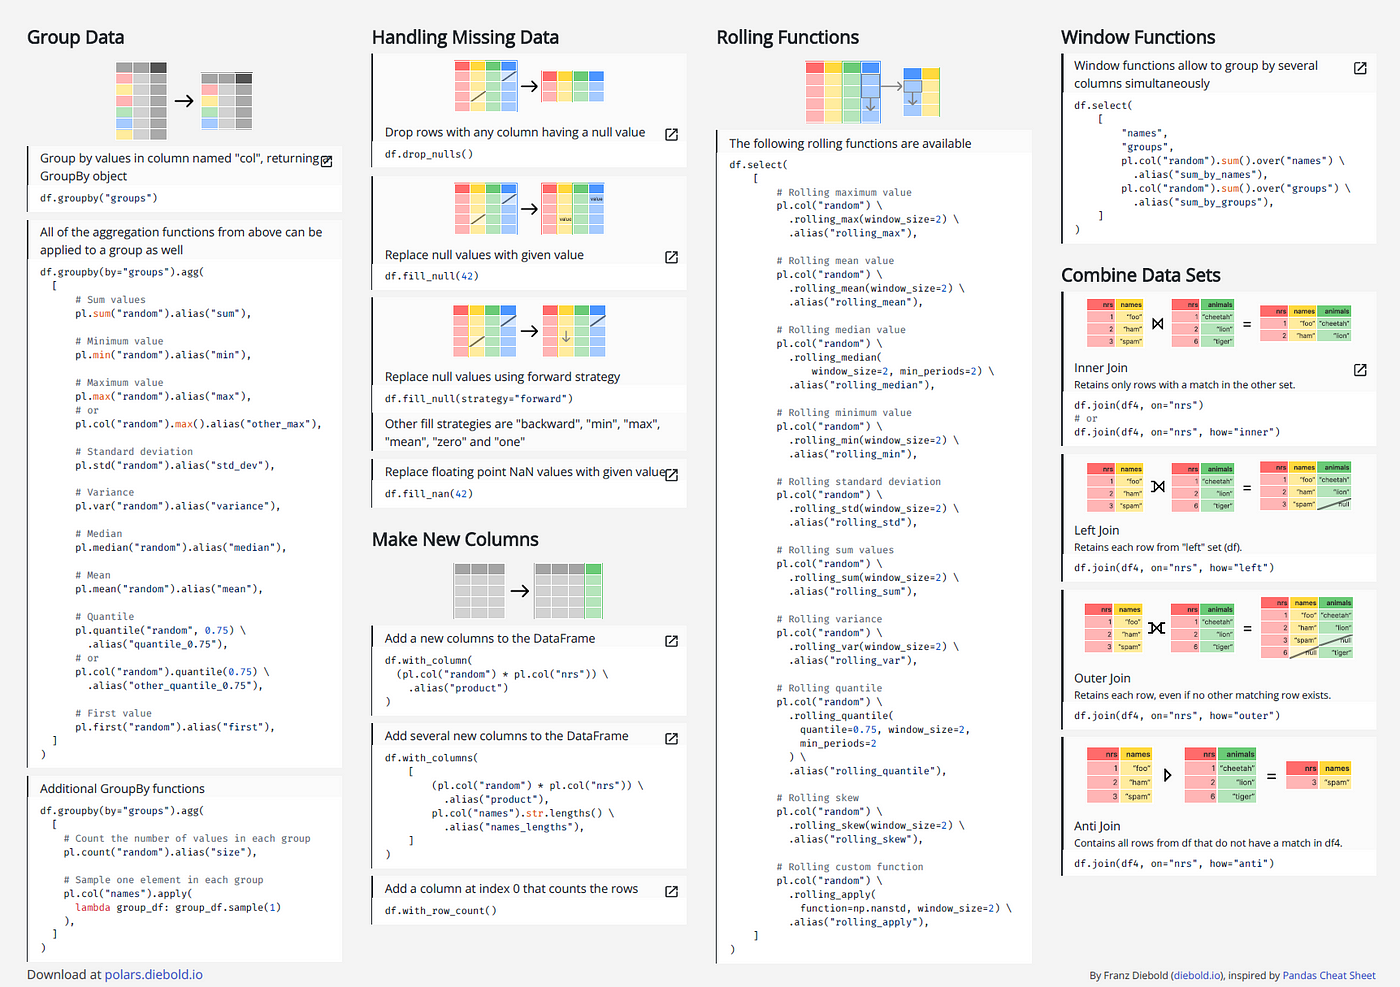Click external link icon beside 'Add a new columns'

pyautogui.click(x=672, y=641)
